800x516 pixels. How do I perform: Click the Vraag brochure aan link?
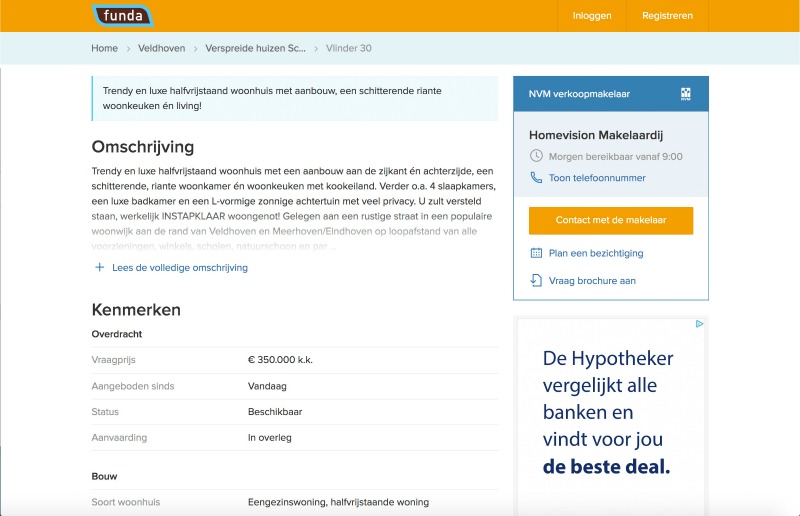[x=592, y=281]
